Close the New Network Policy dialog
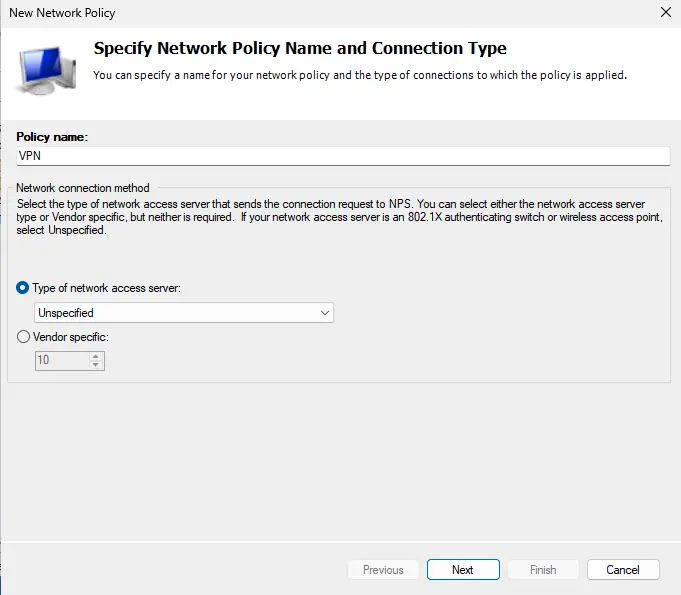Screen dimensions: 681x595 point(666,13)
